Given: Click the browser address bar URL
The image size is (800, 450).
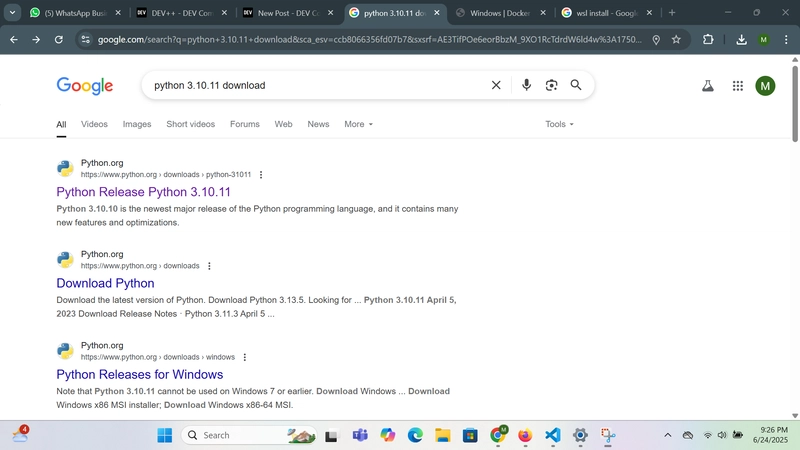Looking at the screenshot, I should coord(369,39).
